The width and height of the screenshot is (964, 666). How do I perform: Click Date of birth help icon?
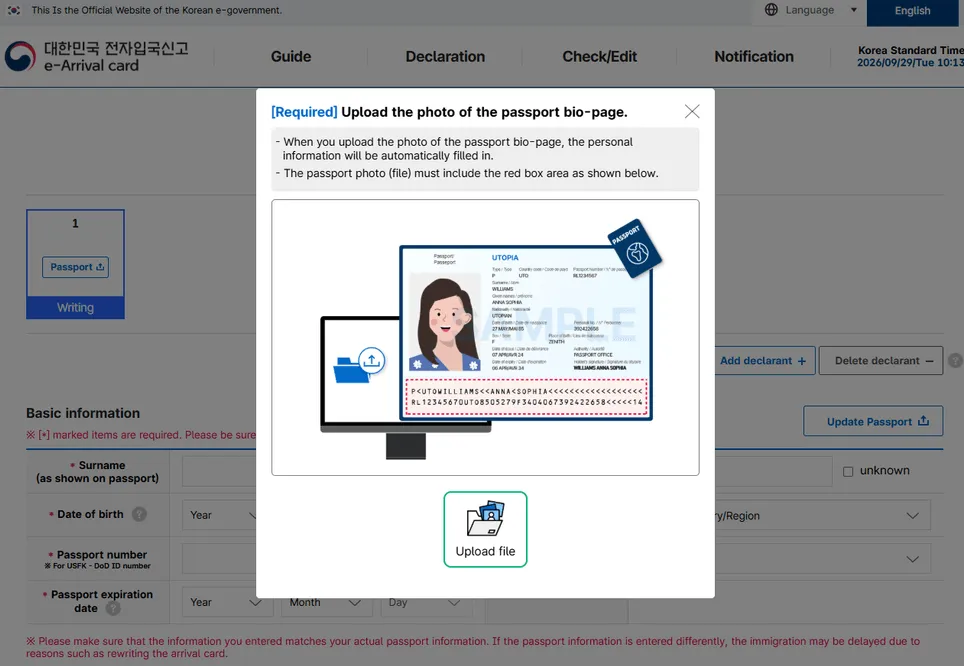pyautogui.click(x=140, y=514)
